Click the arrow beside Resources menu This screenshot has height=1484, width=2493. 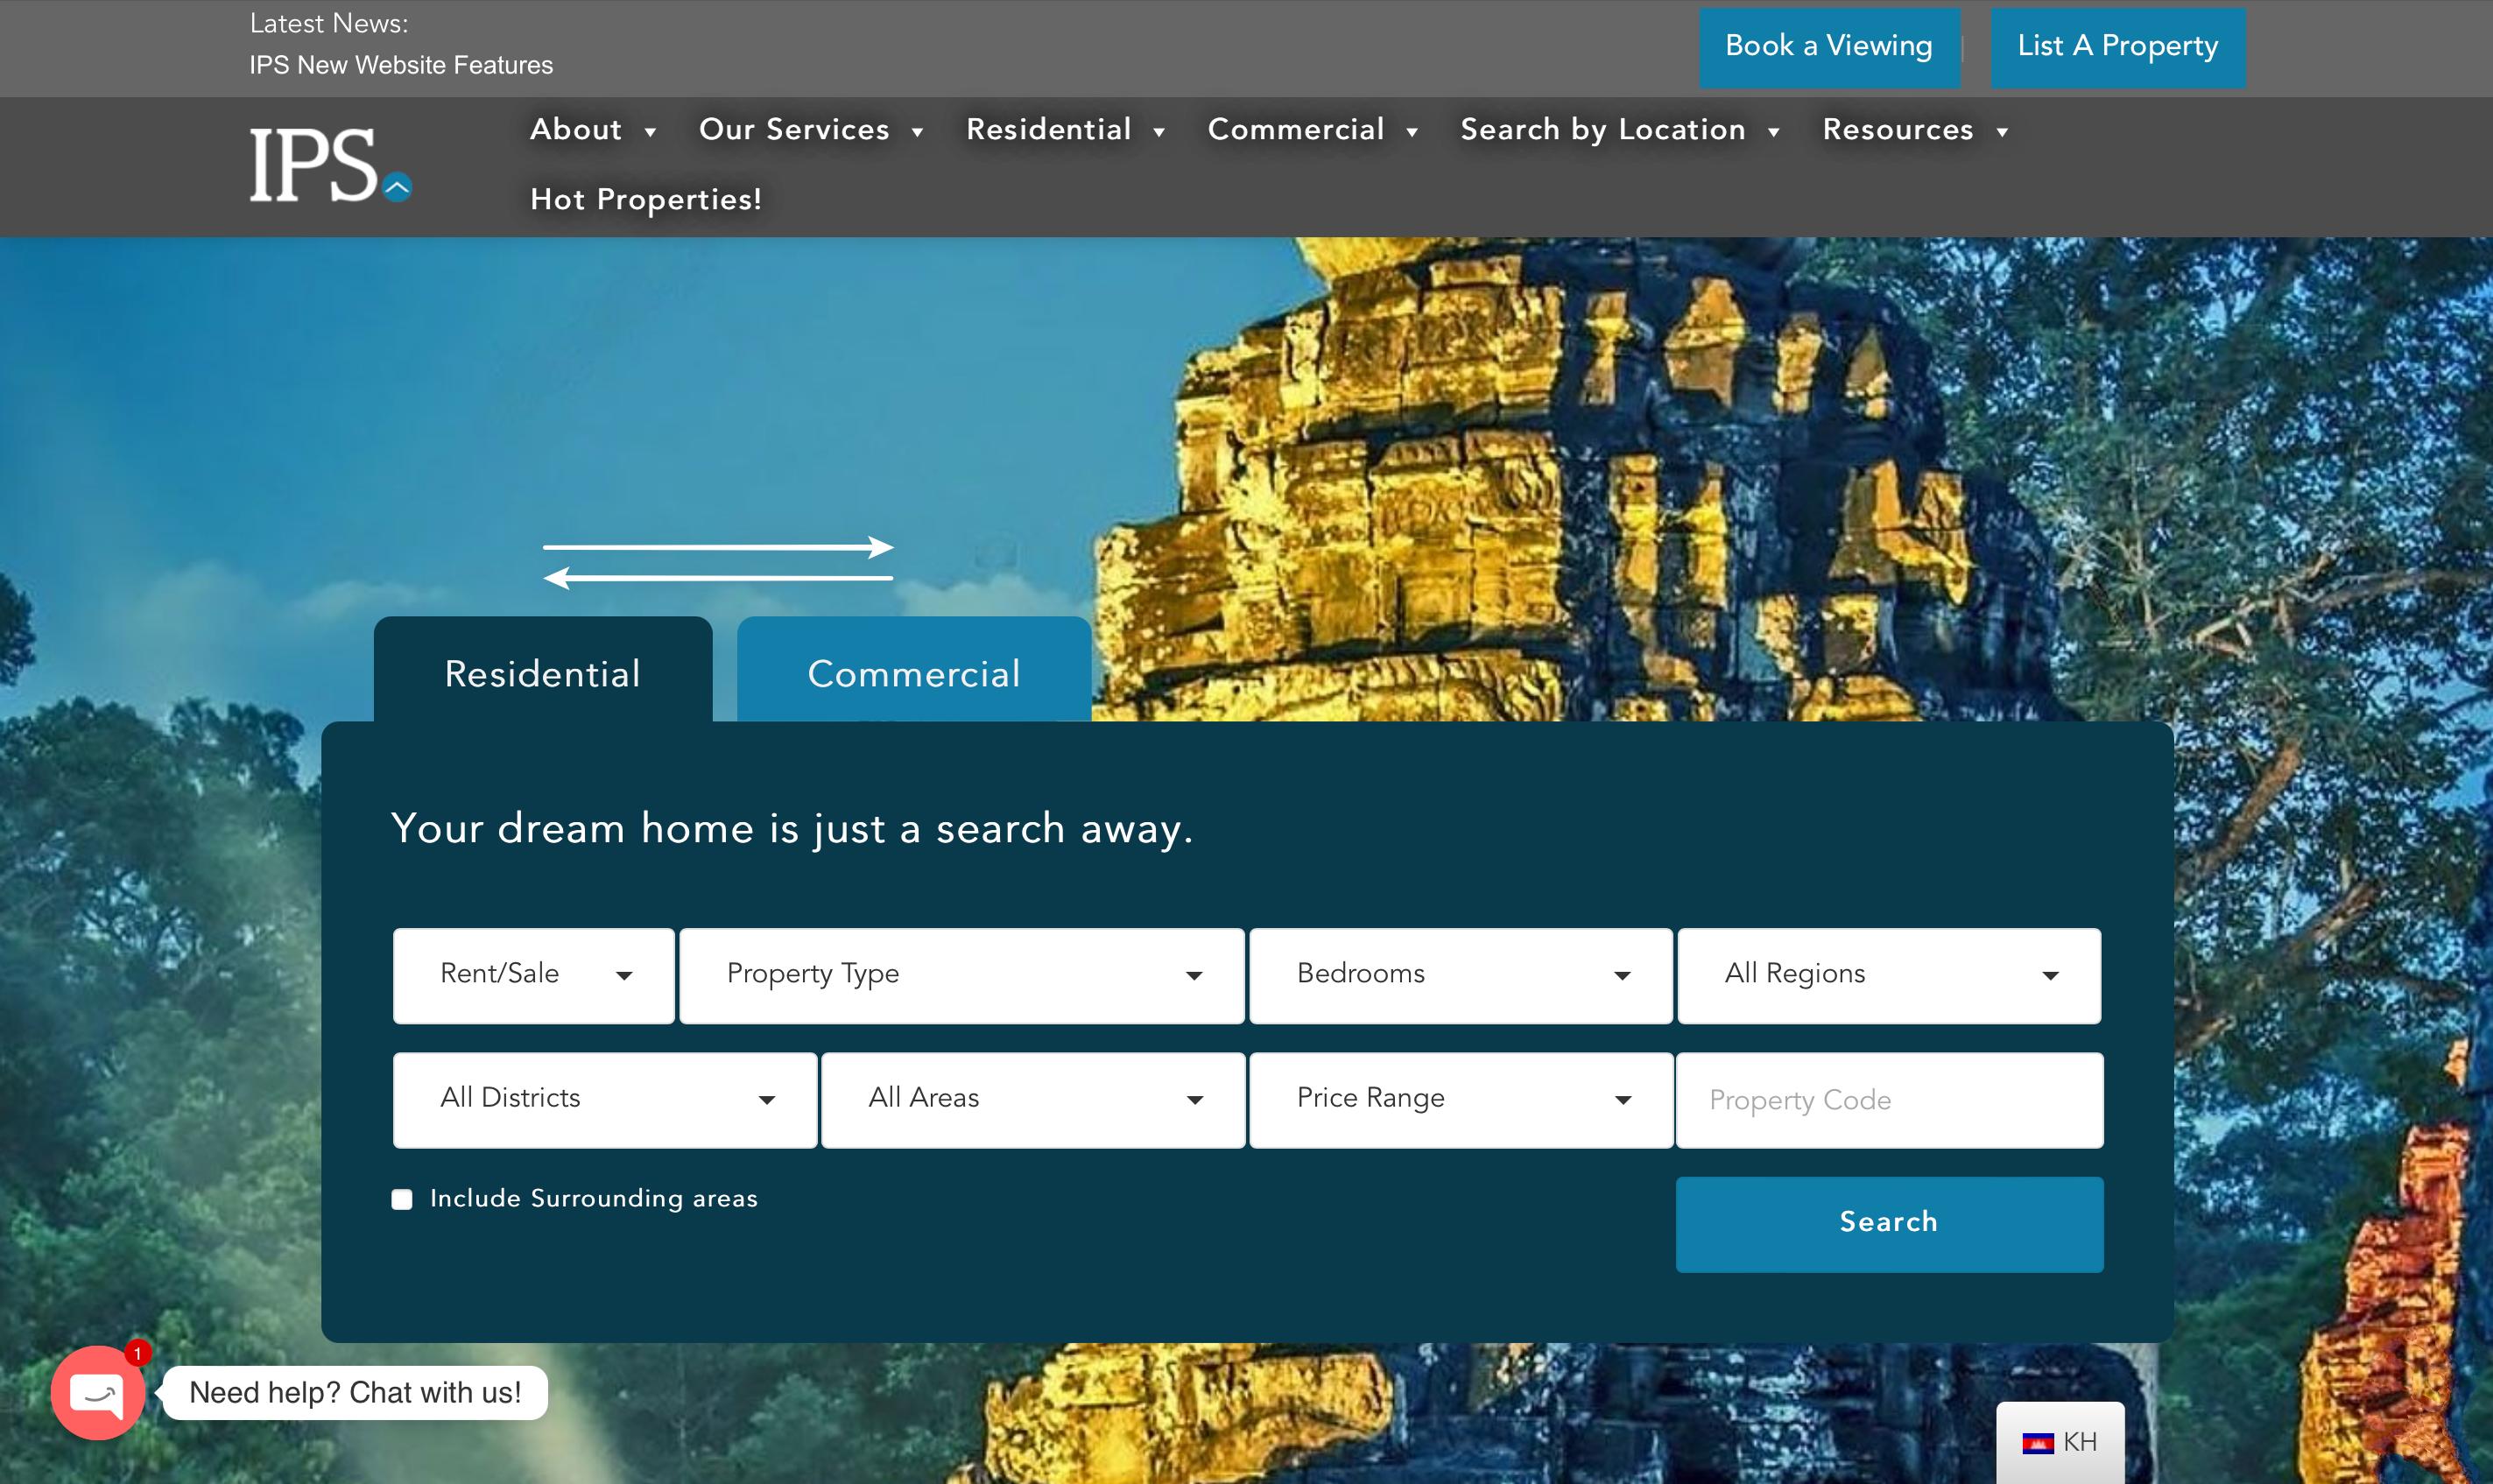pos(2002,132)
